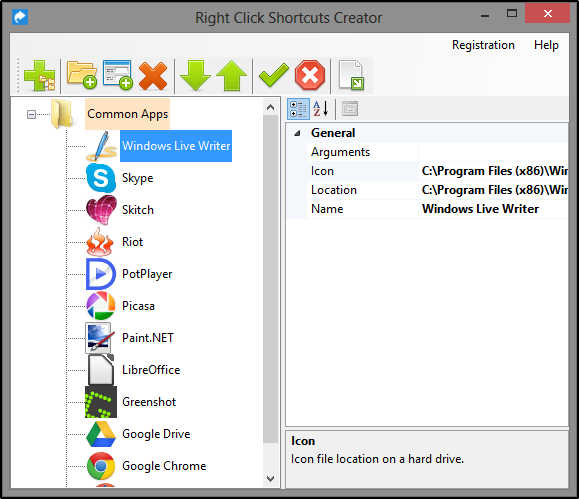
Task: Click the red circle cancel icon
Action: coord(310,75)
